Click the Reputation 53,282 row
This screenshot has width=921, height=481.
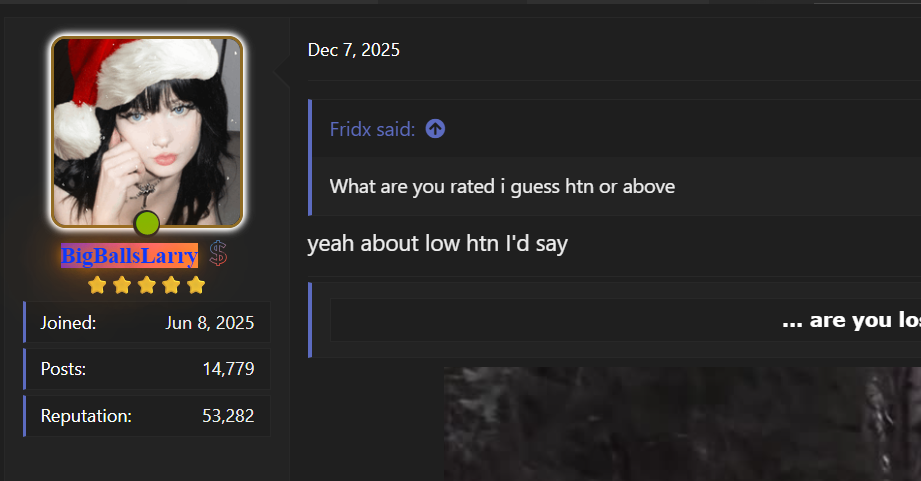coord(147,416)
